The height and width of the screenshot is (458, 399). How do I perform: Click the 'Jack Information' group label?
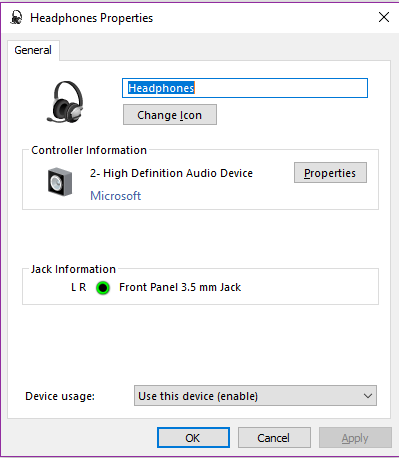click(73, 269)
